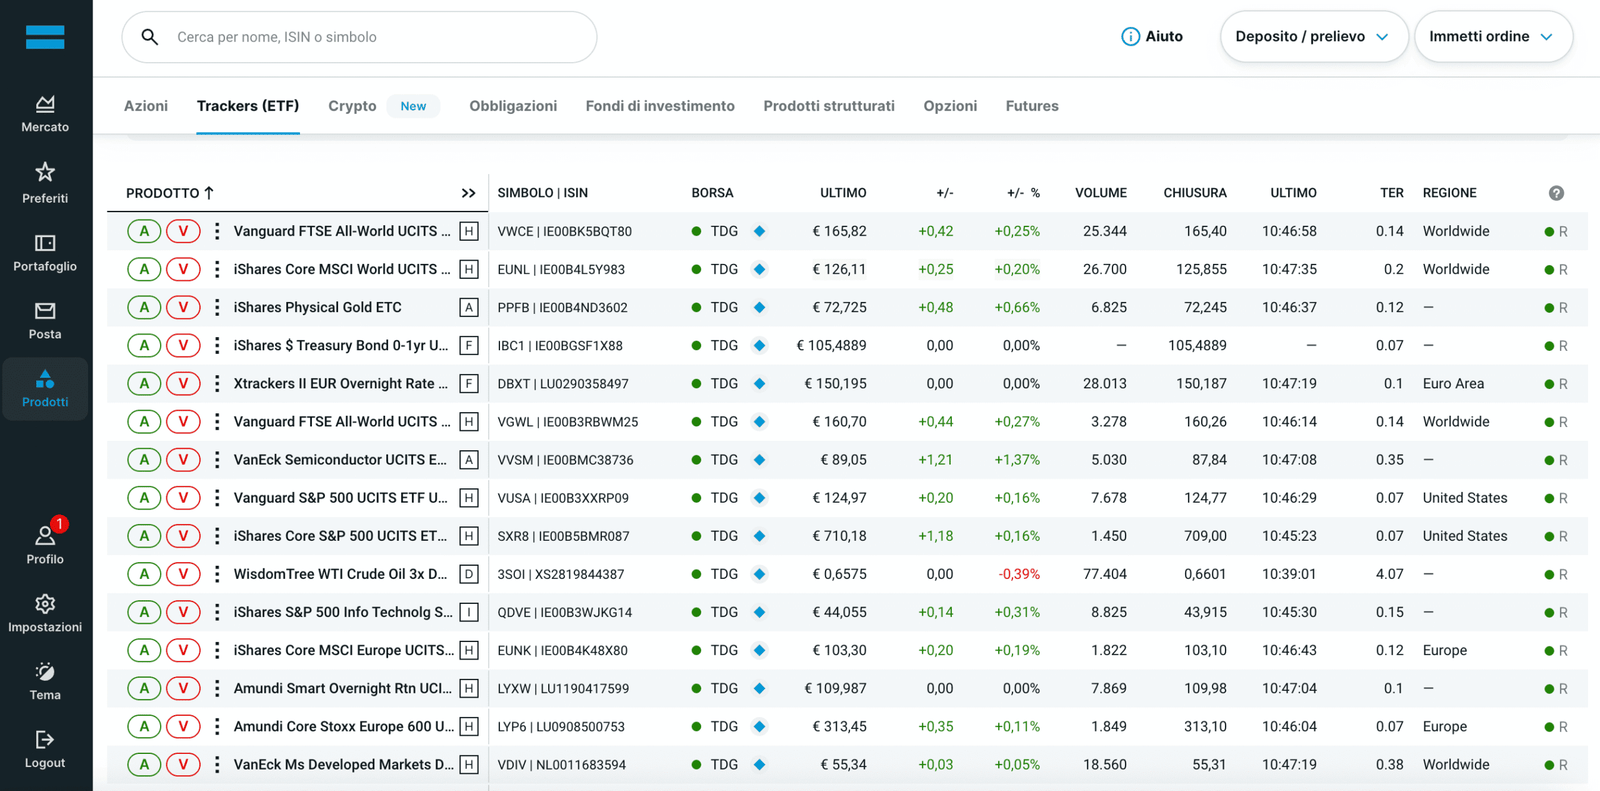Click buy (A) for Vanguard S&P 500 UCITS ETF
This screenshot has height=791, width=1600.
click(x=145, y=498)
